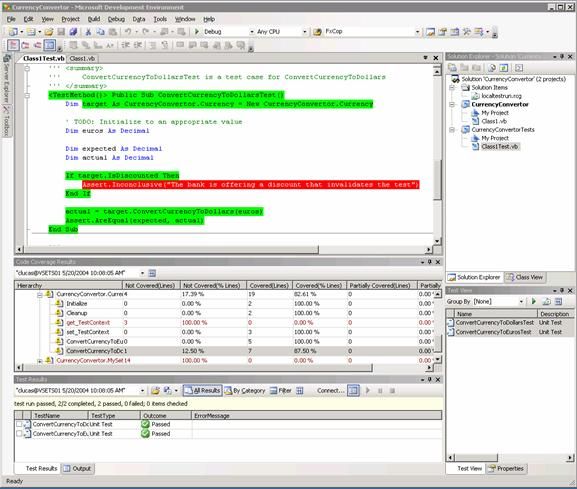Sort by the Hierarchy column header

pyautogui.click(x=68, y=286)
